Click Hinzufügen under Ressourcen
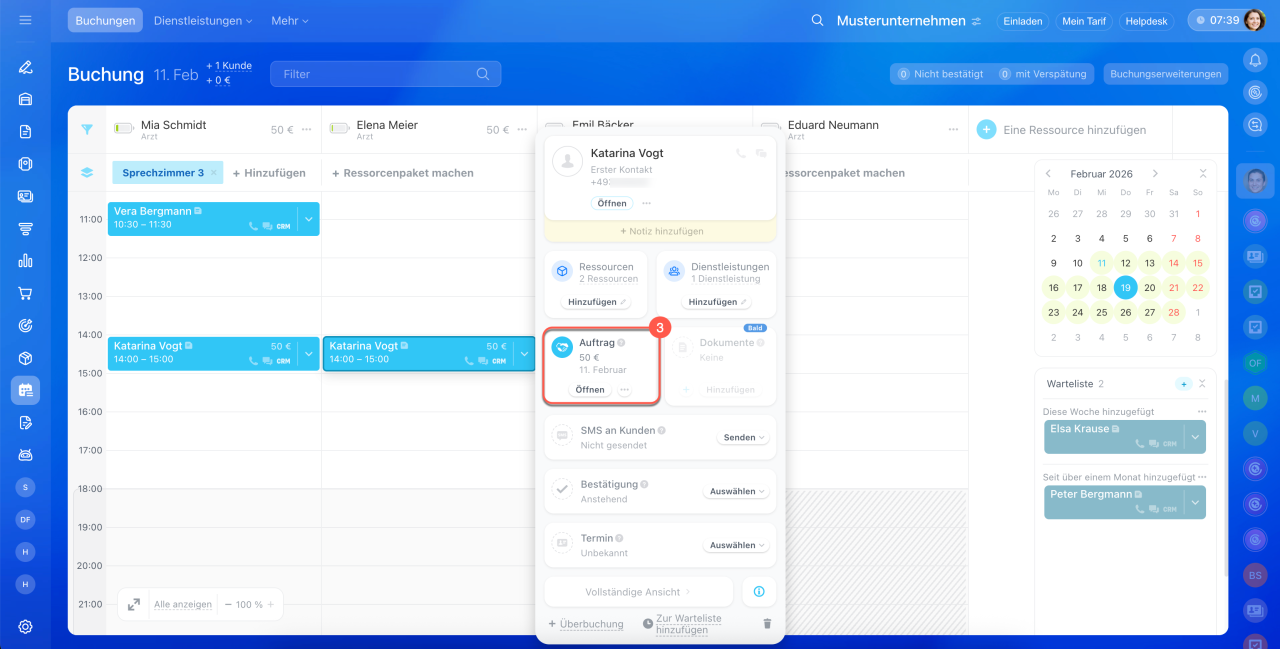Image resolution: width=1280 pixels, height=649 pixels. 598,302
